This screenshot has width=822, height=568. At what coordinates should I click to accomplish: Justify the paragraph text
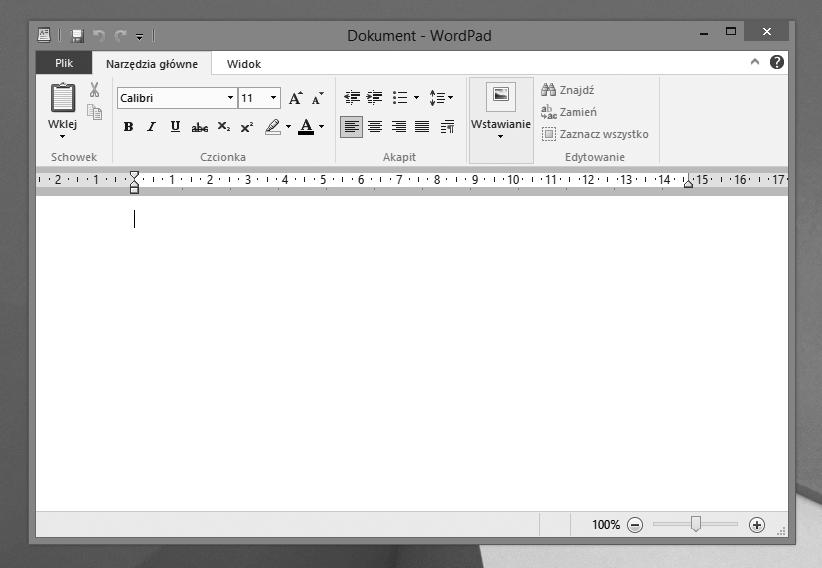(422, 126)
